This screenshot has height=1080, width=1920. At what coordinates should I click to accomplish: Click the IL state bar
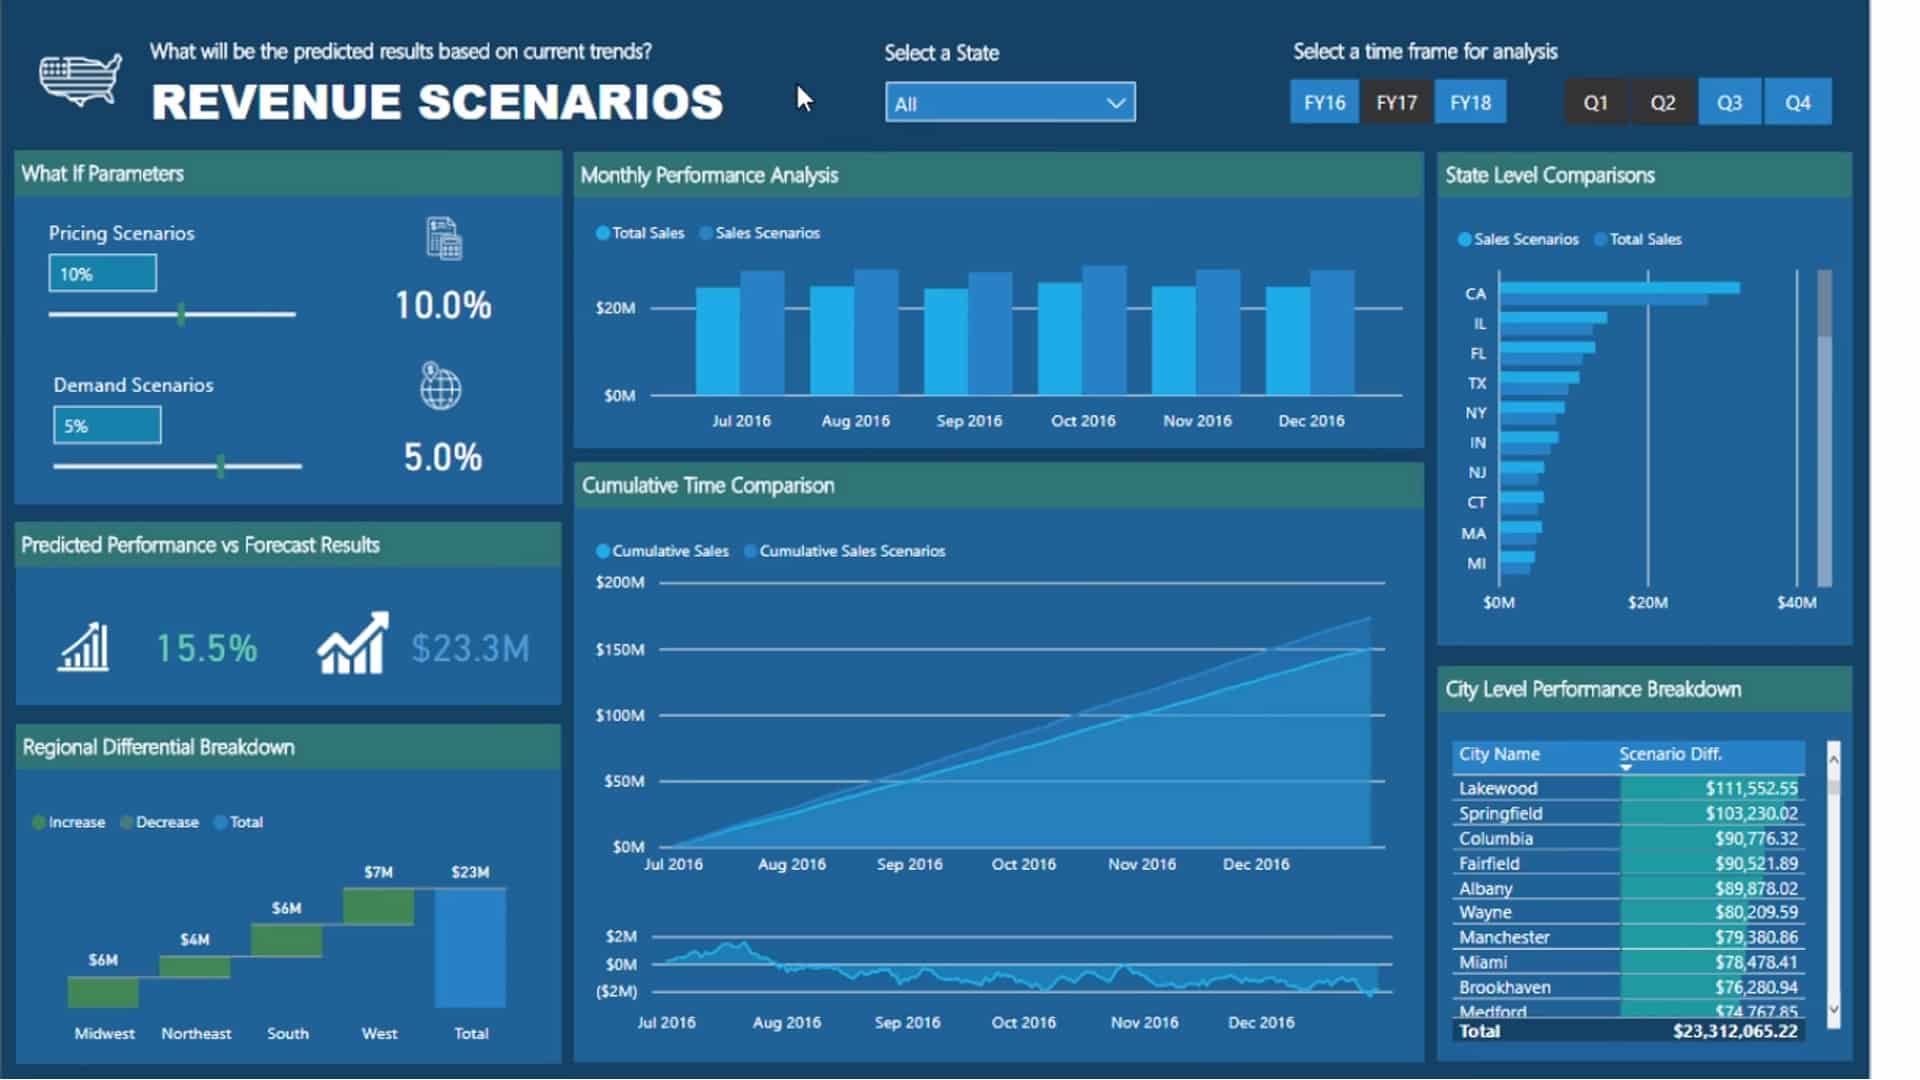pyautogui.click(x=1553, y=323)
